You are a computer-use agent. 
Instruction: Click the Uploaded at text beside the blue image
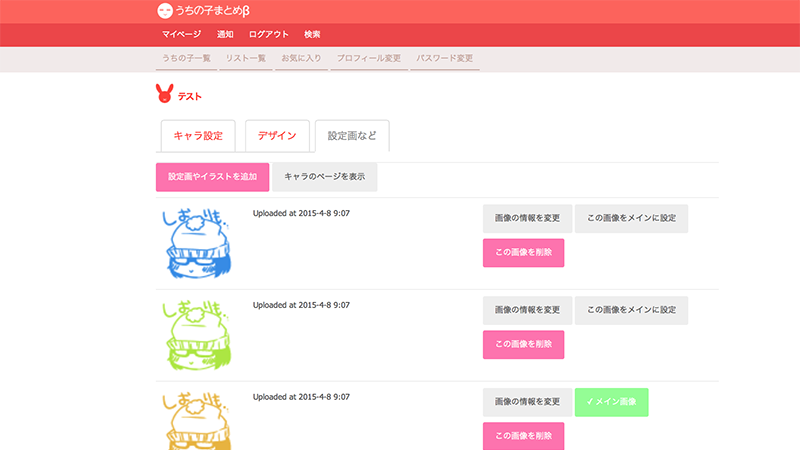point(301,213)
